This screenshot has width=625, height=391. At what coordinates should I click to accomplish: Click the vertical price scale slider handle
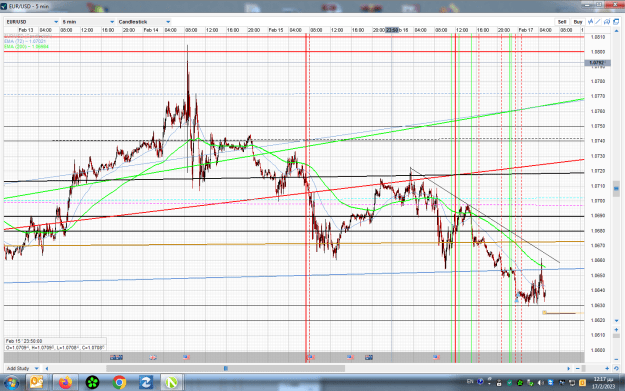pos(616,188)
